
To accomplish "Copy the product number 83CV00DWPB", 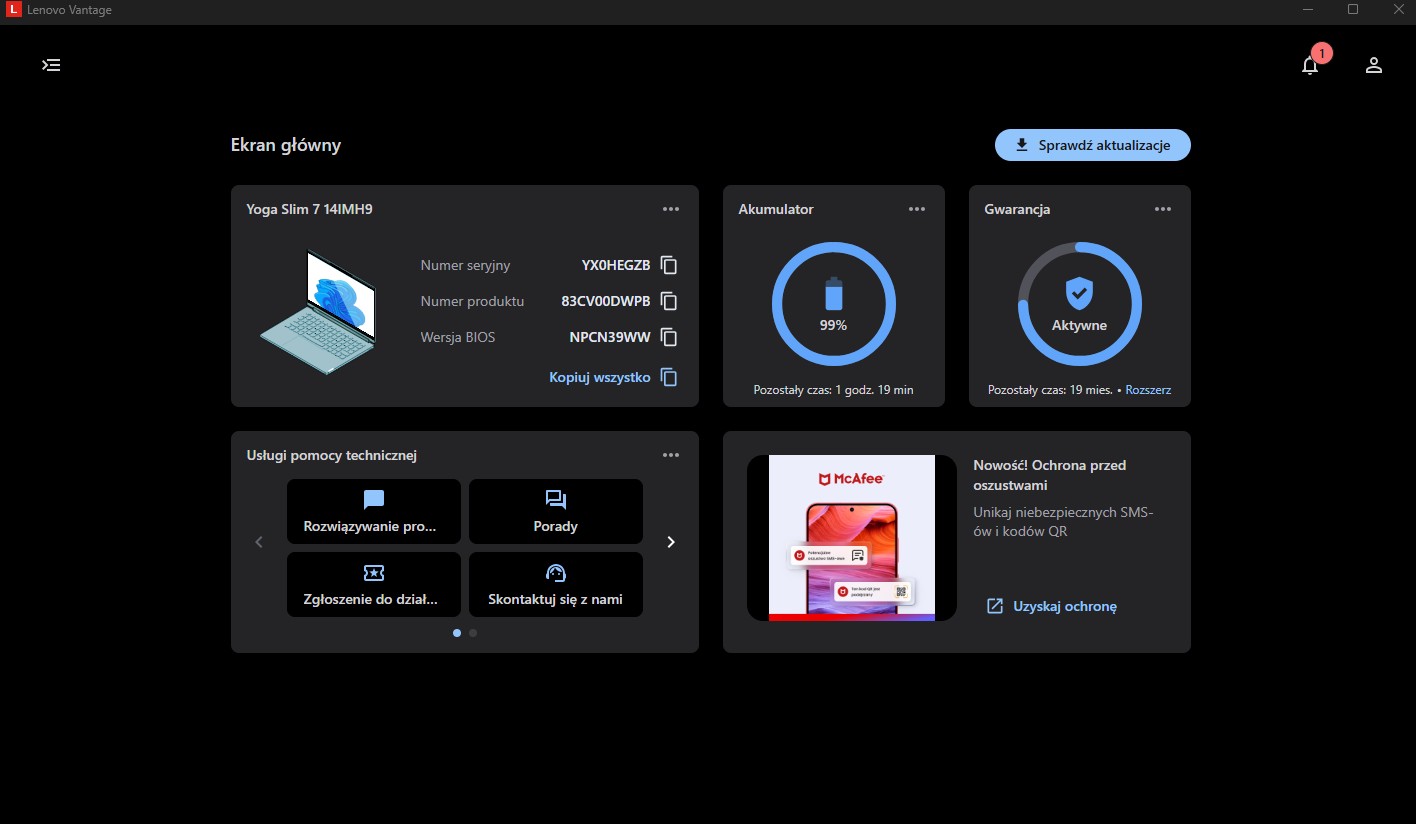I will coord(669,301).
